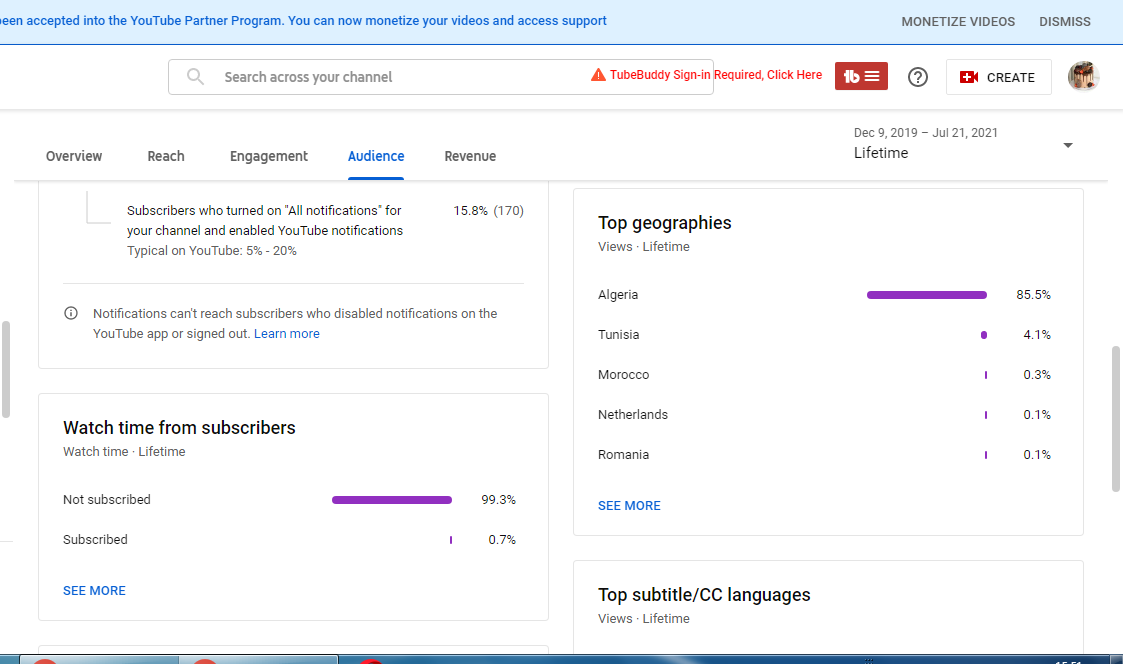Focus the Search across your channel field

(440, 77)
